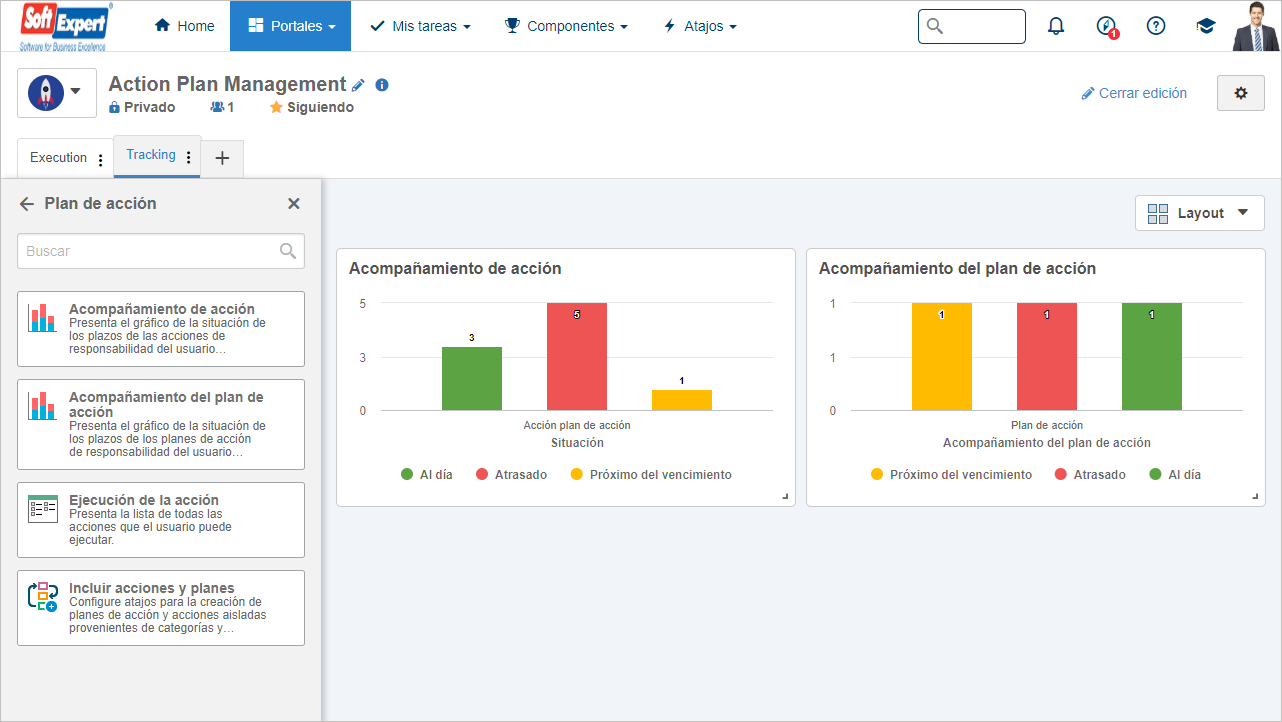Select the Tracking tab
The width and height of the screenshot is (1282, 722).
[151, 155]
